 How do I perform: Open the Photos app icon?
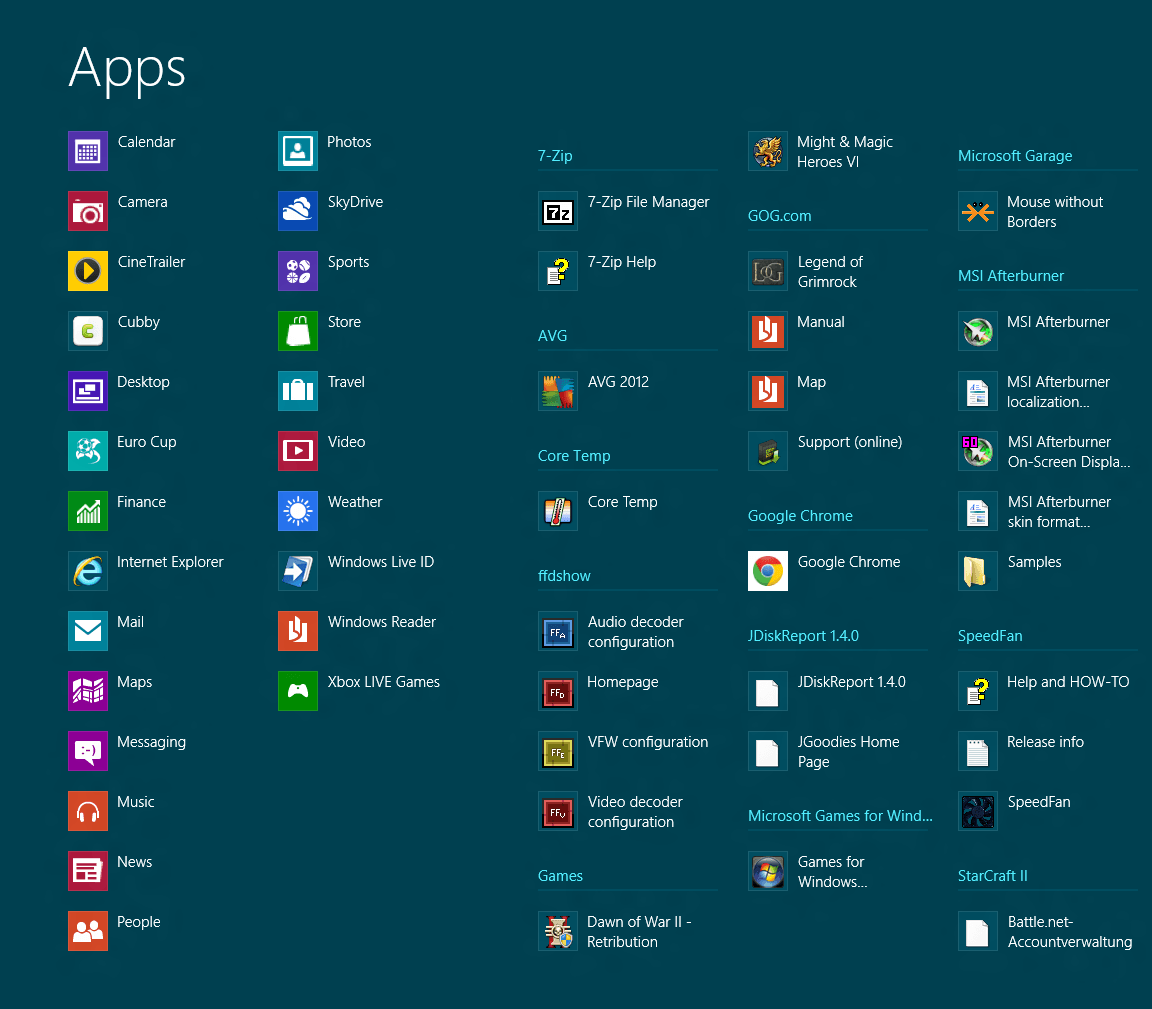click(298, 151)
